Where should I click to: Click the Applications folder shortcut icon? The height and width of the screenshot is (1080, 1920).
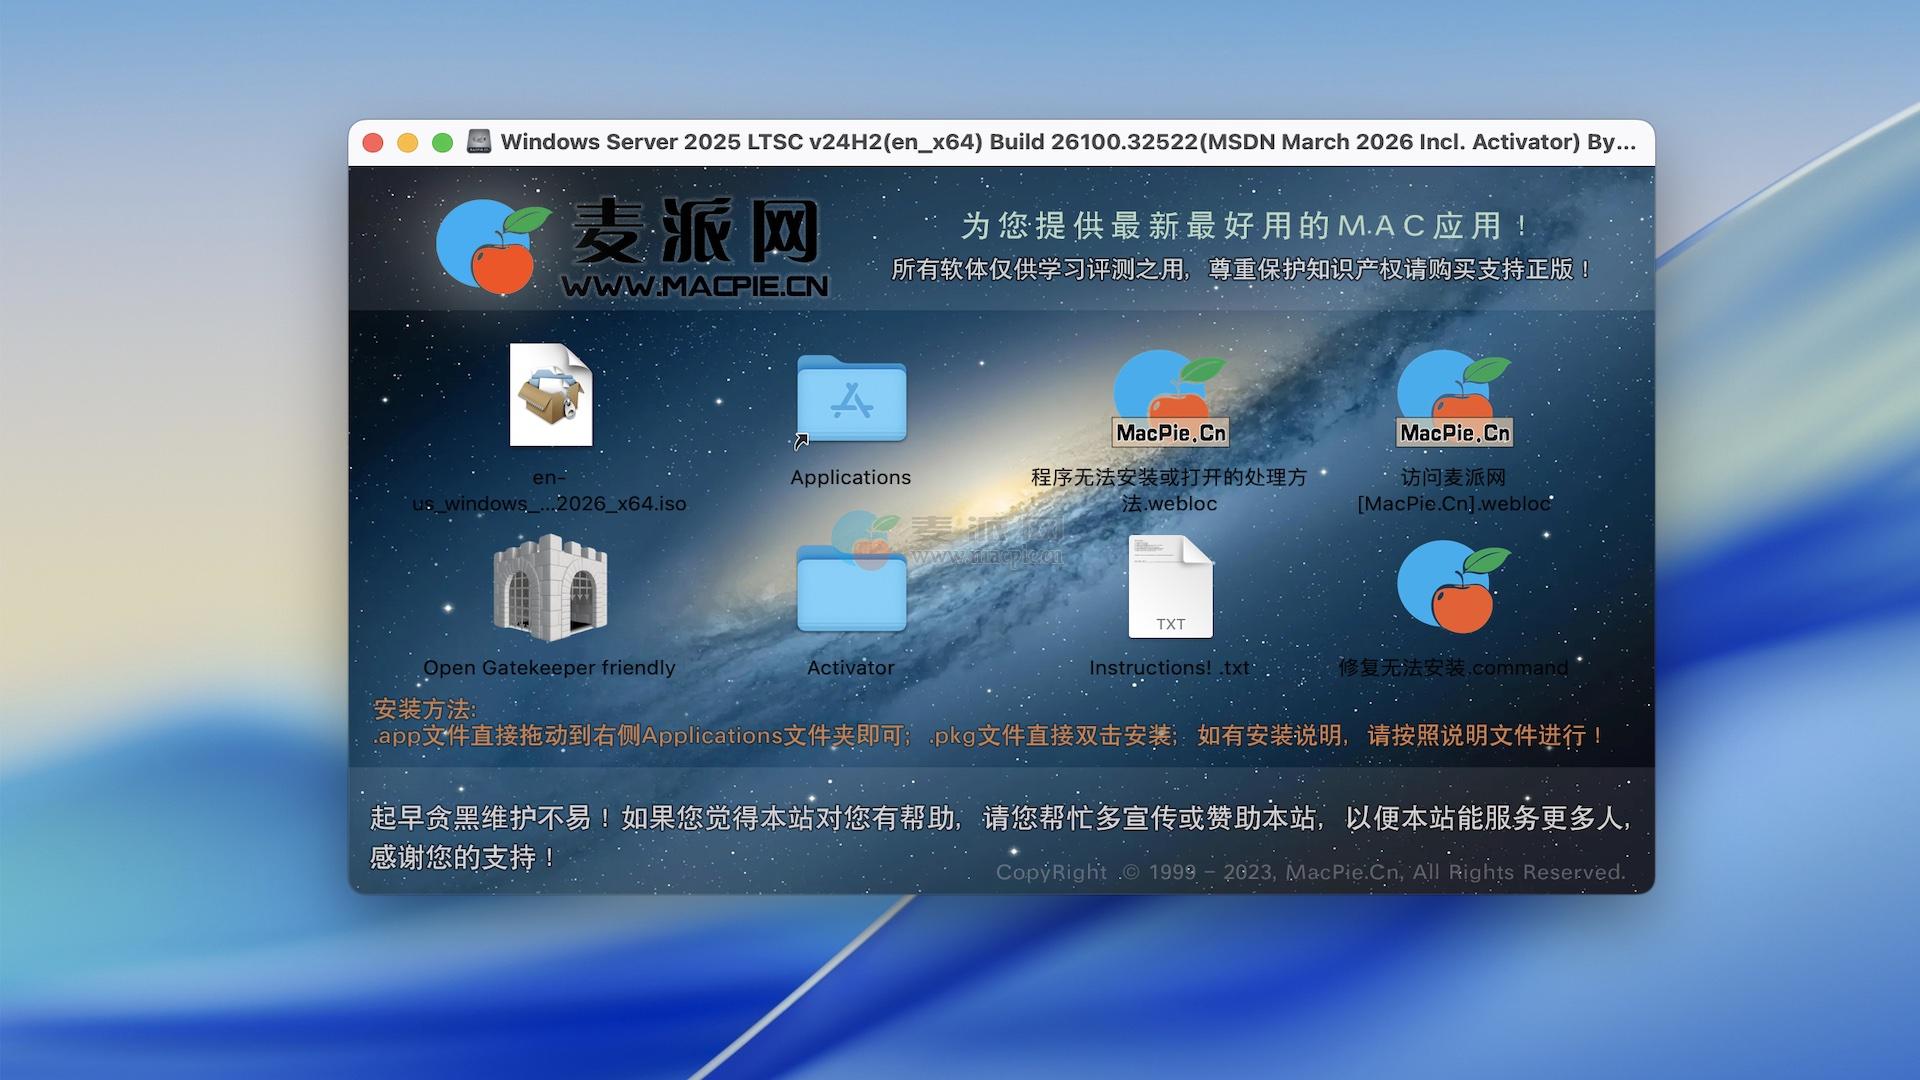tap(851, 399)
